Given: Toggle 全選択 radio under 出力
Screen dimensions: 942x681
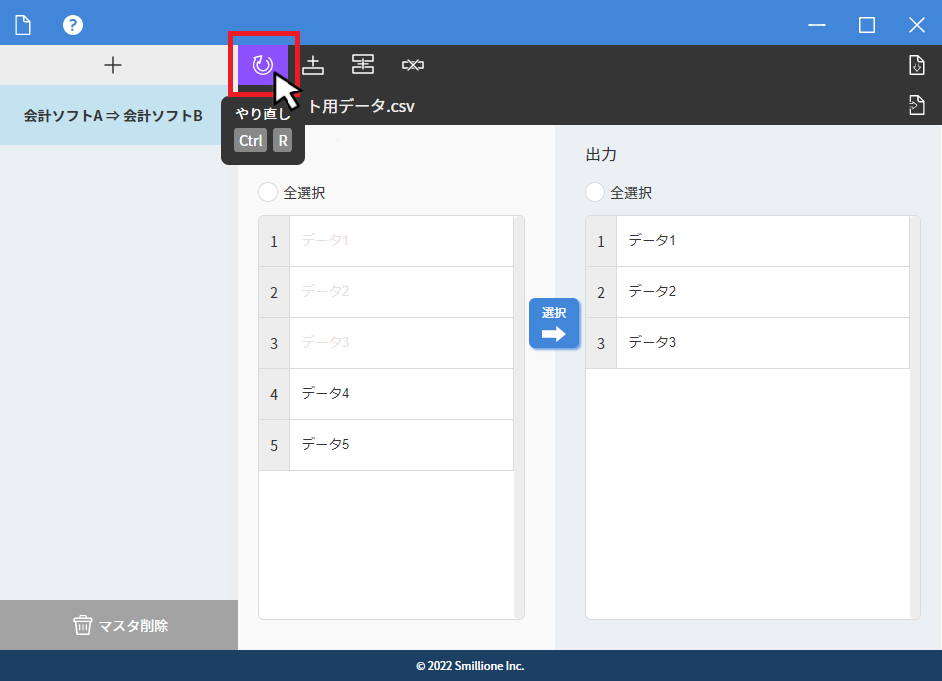Looking at the screenshot, I should pyautogui.click(x=595, y=193).
